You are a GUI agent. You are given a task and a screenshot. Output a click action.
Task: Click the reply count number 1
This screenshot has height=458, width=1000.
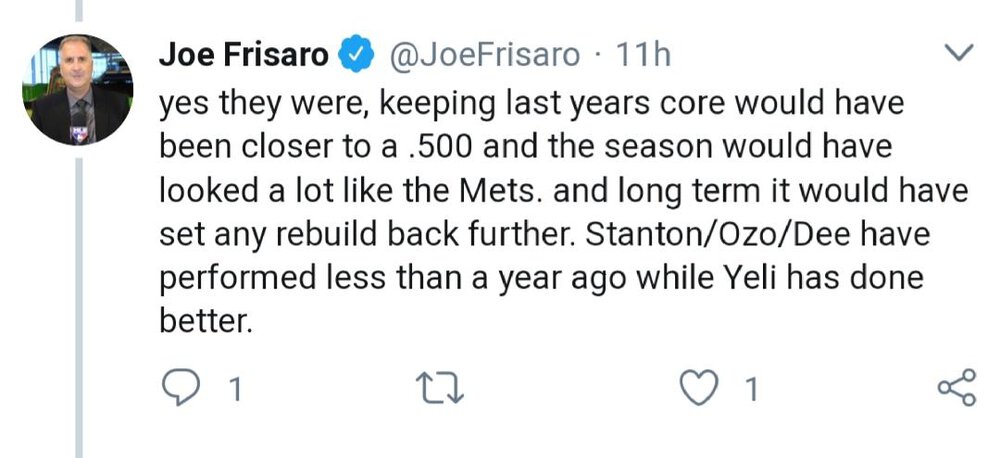click(x=235, y=390)
